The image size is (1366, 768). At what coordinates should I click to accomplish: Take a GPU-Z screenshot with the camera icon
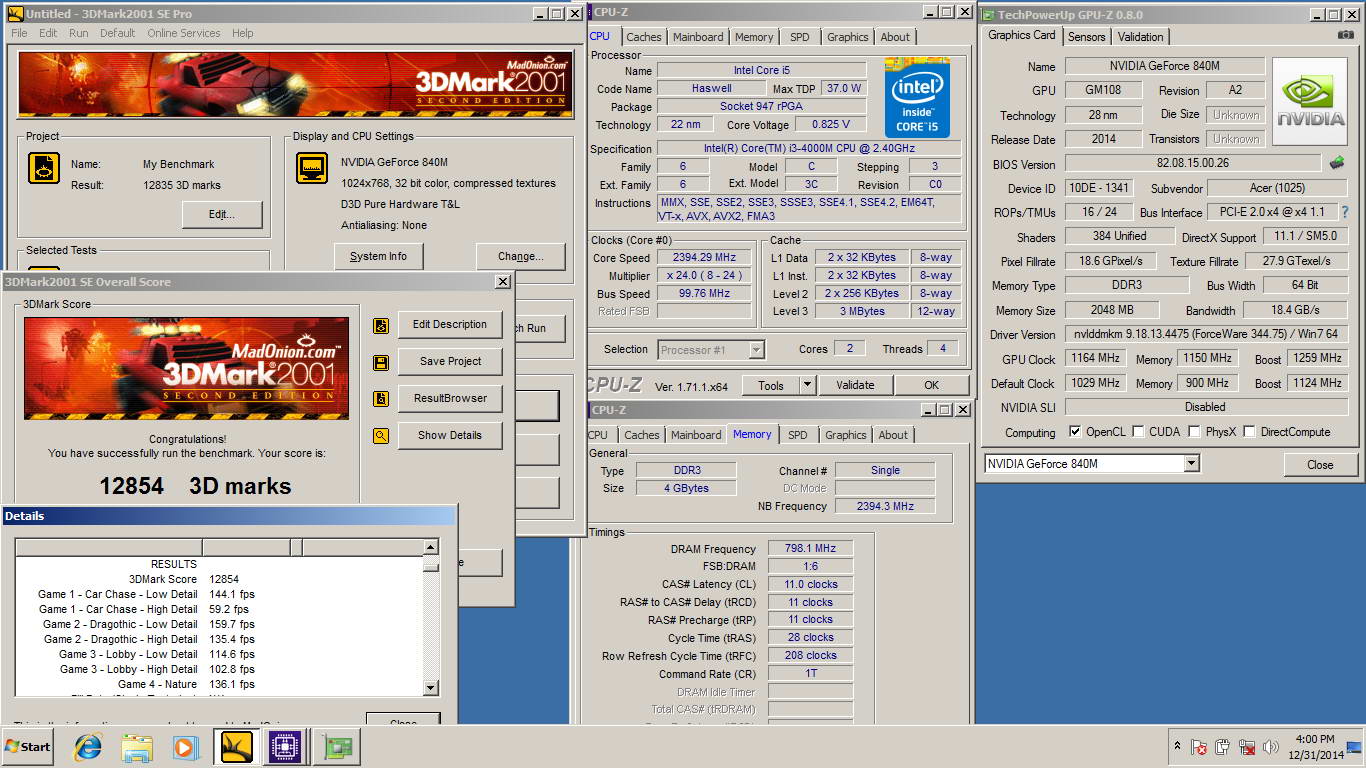click(1344, 35)
